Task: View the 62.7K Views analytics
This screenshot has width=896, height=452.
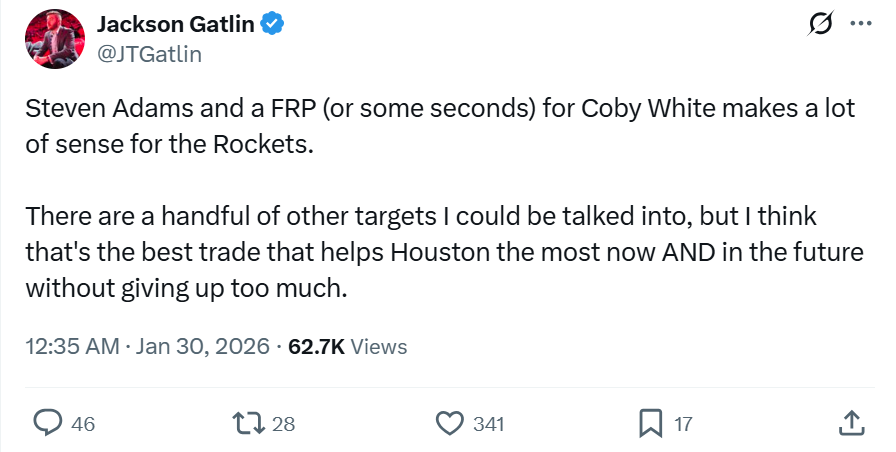Action: point(347,347)
